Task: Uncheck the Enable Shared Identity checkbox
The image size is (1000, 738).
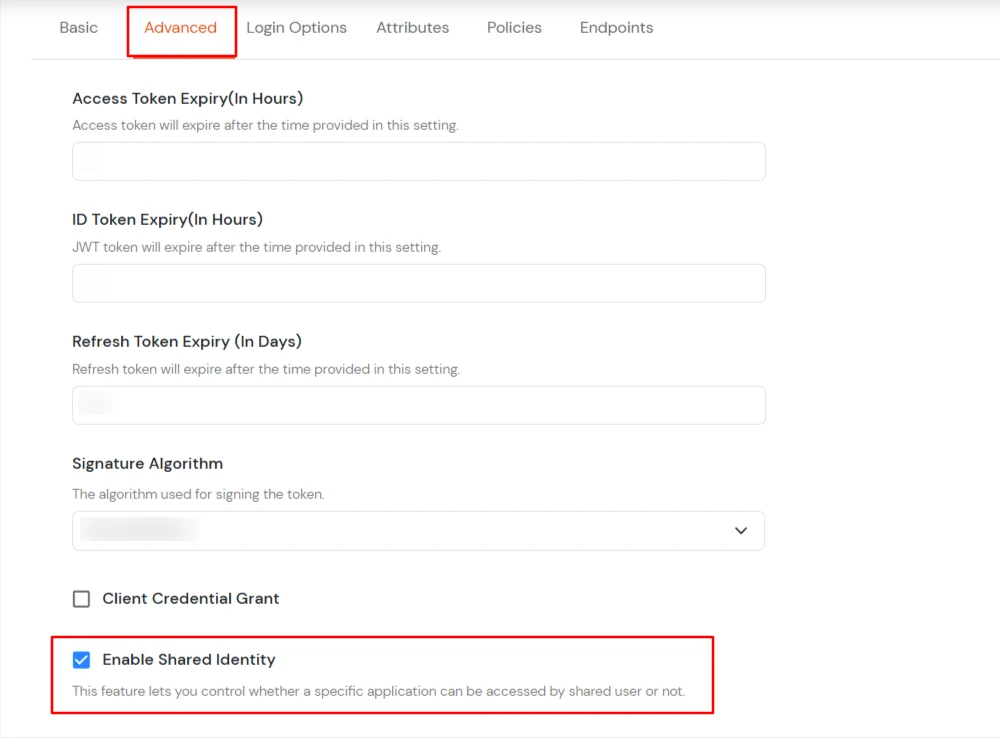Action: [82, 660]
